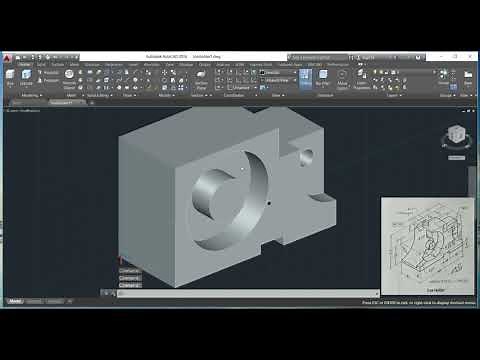Screen dimensions: 480x360
Task: Select the Move Gizmo tool
Action: 342,80
